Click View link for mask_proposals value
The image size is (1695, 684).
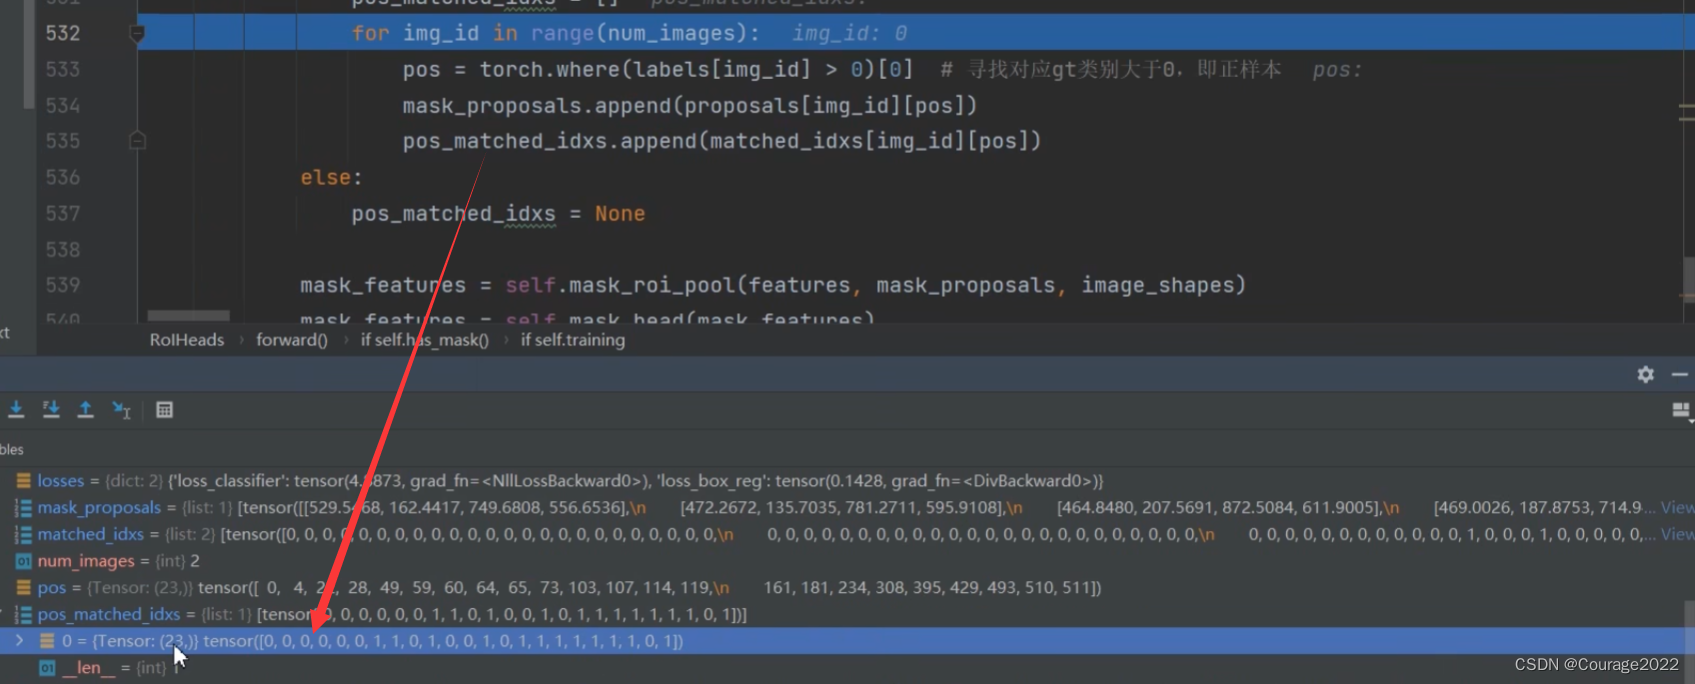pyautogui.click(x=1677, y=508)
